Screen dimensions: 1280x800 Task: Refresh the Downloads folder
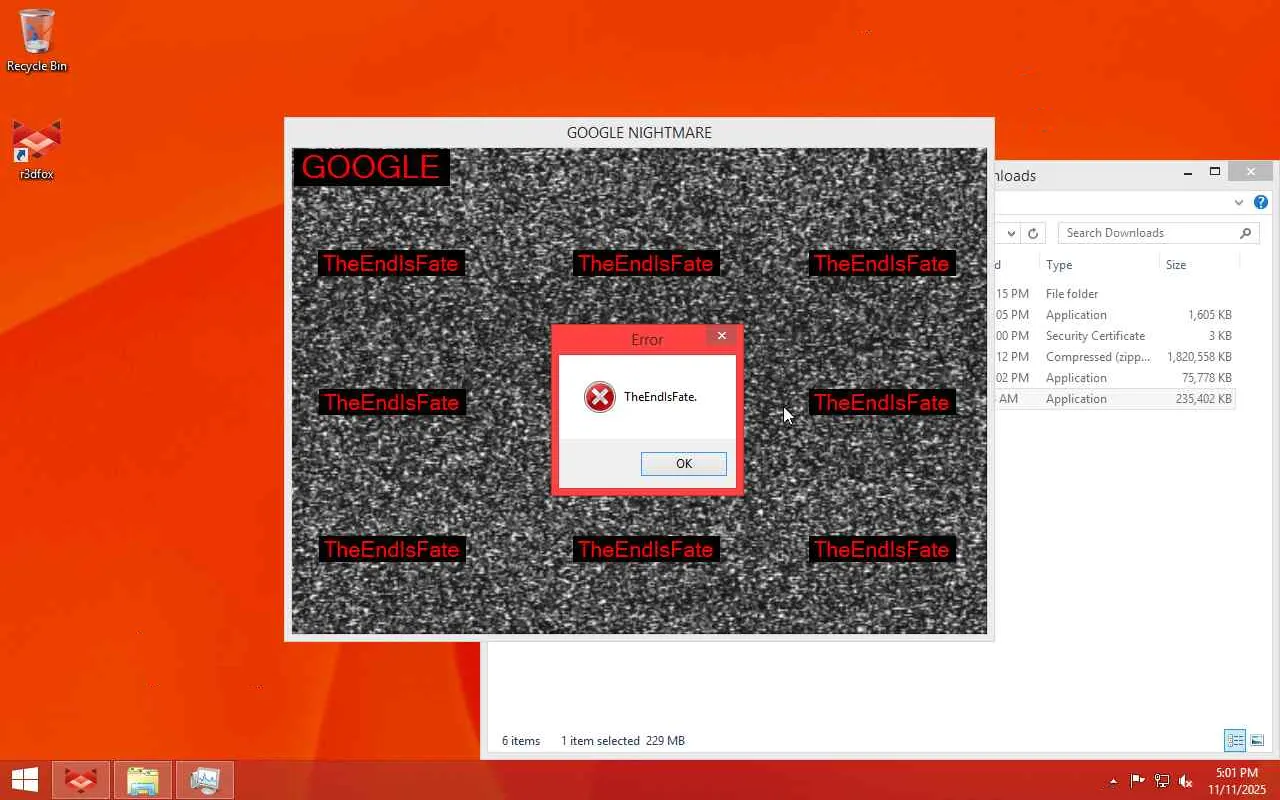[x=1033, y=233]
